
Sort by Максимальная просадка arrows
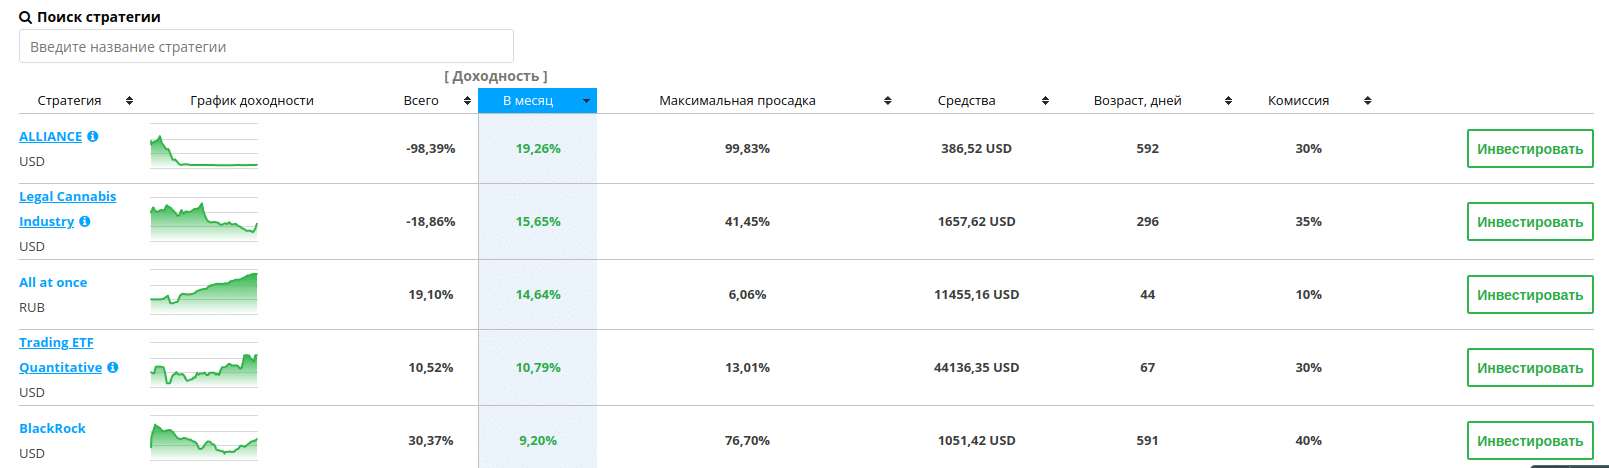[888, 101]
